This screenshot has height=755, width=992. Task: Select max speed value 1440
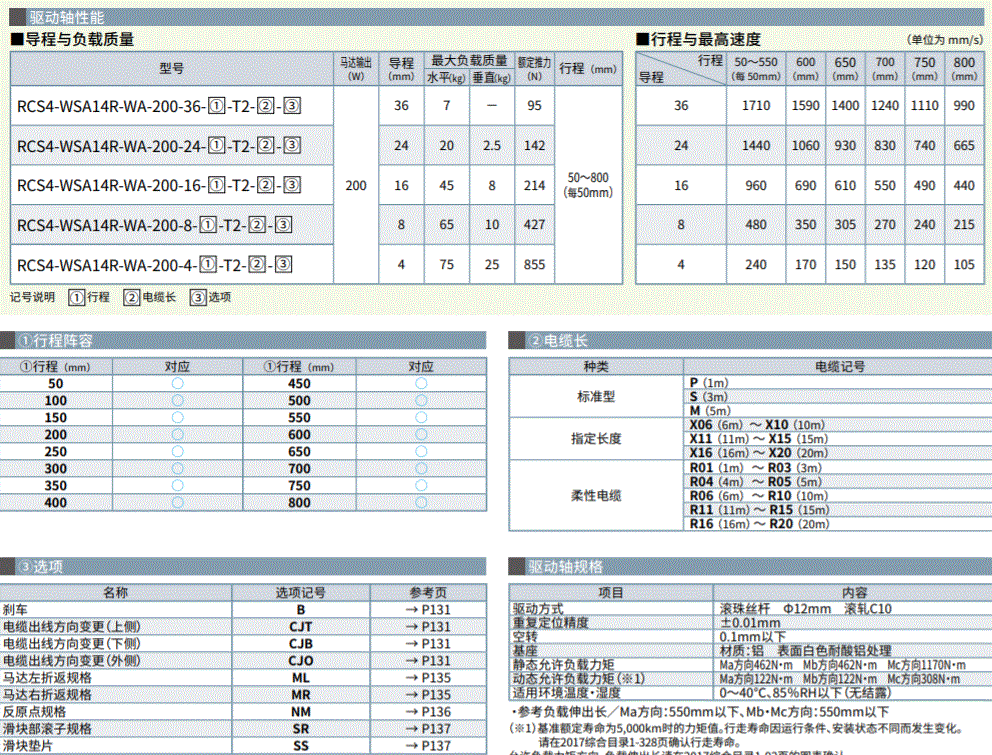[756, 146]
